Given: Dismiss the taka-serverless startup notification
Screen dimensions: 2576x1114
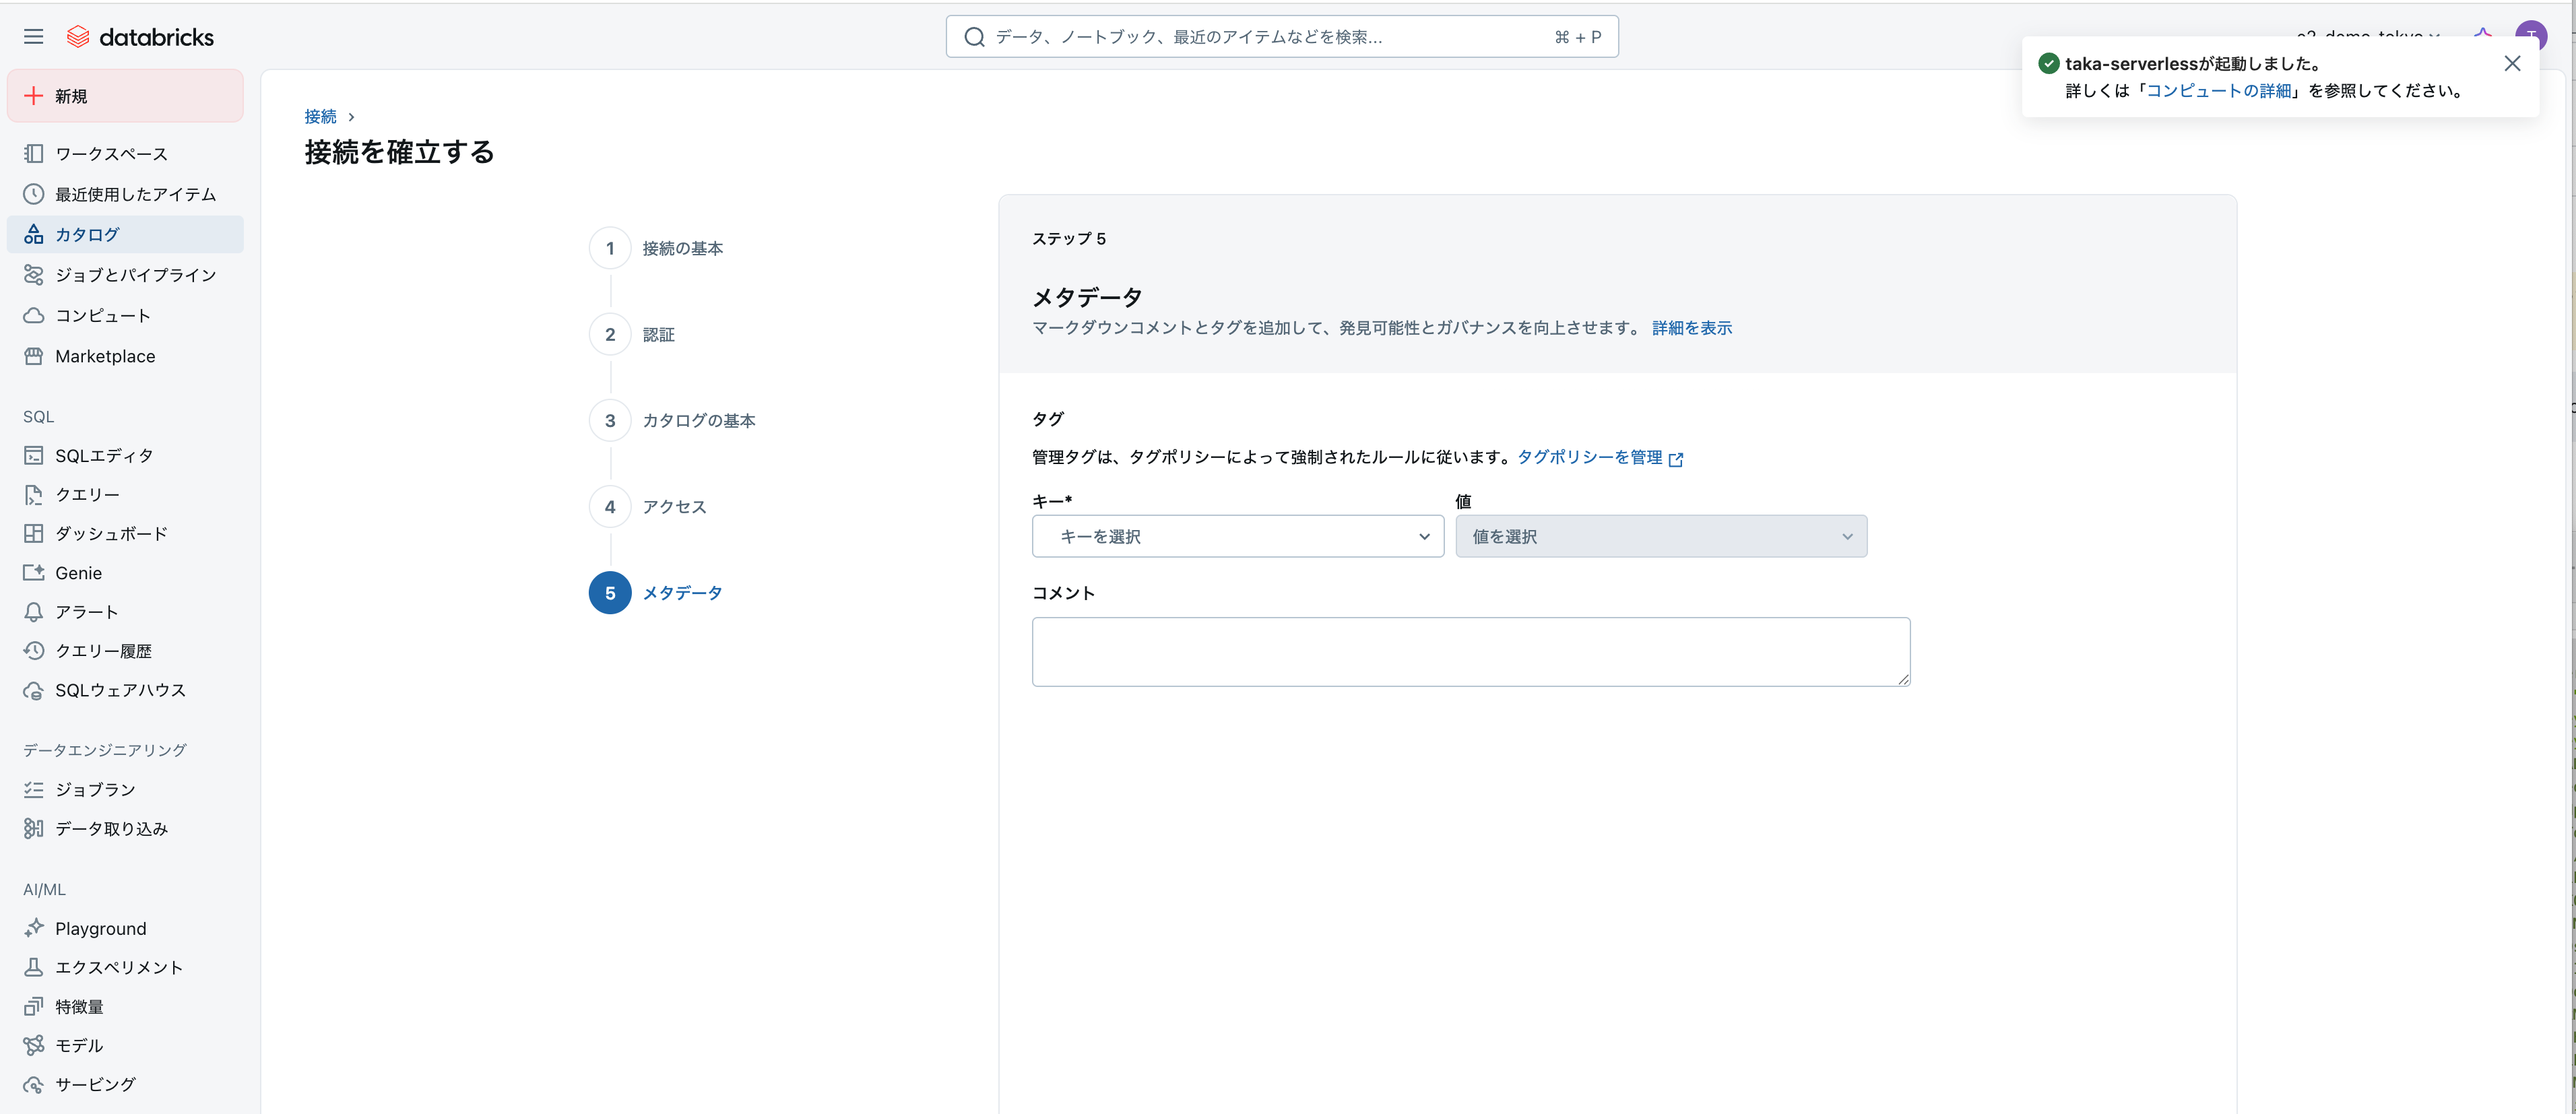Looking at the screenshot, I should coord(2513,62).
